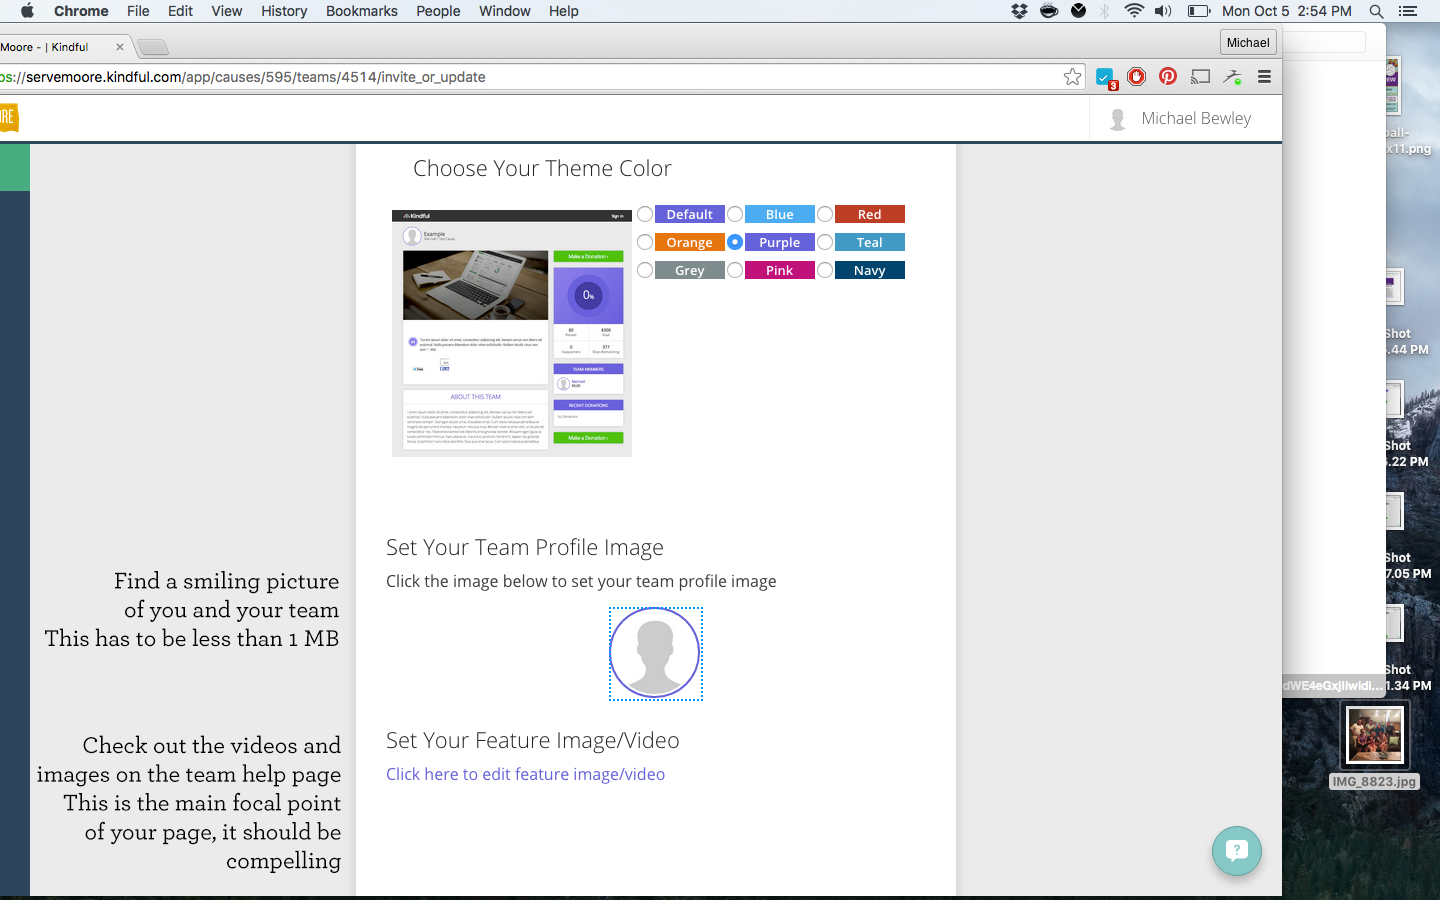Open the Window menu
This screenshot has height=900, width=1440.
coord(505,11)
